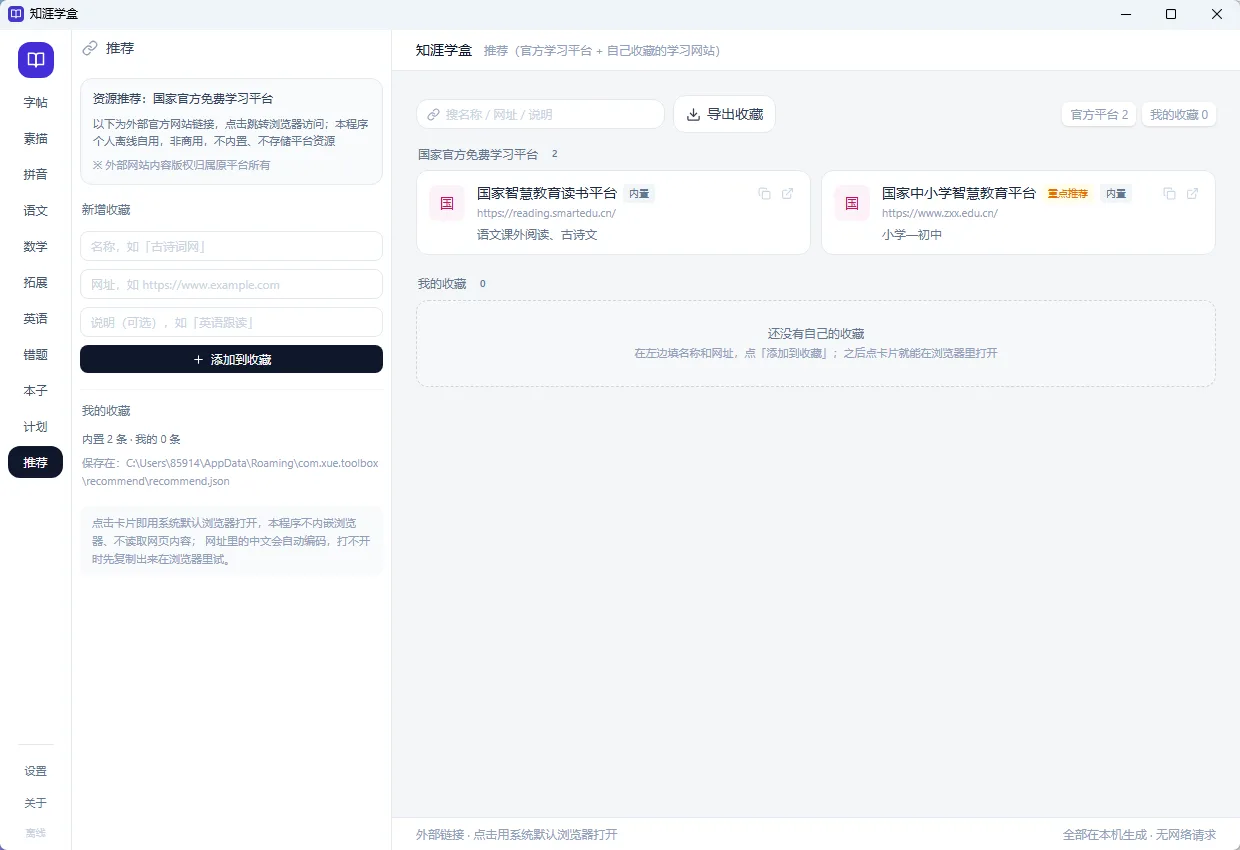Click the 国家智慧教育读书平台 card title

coord(547,193)
